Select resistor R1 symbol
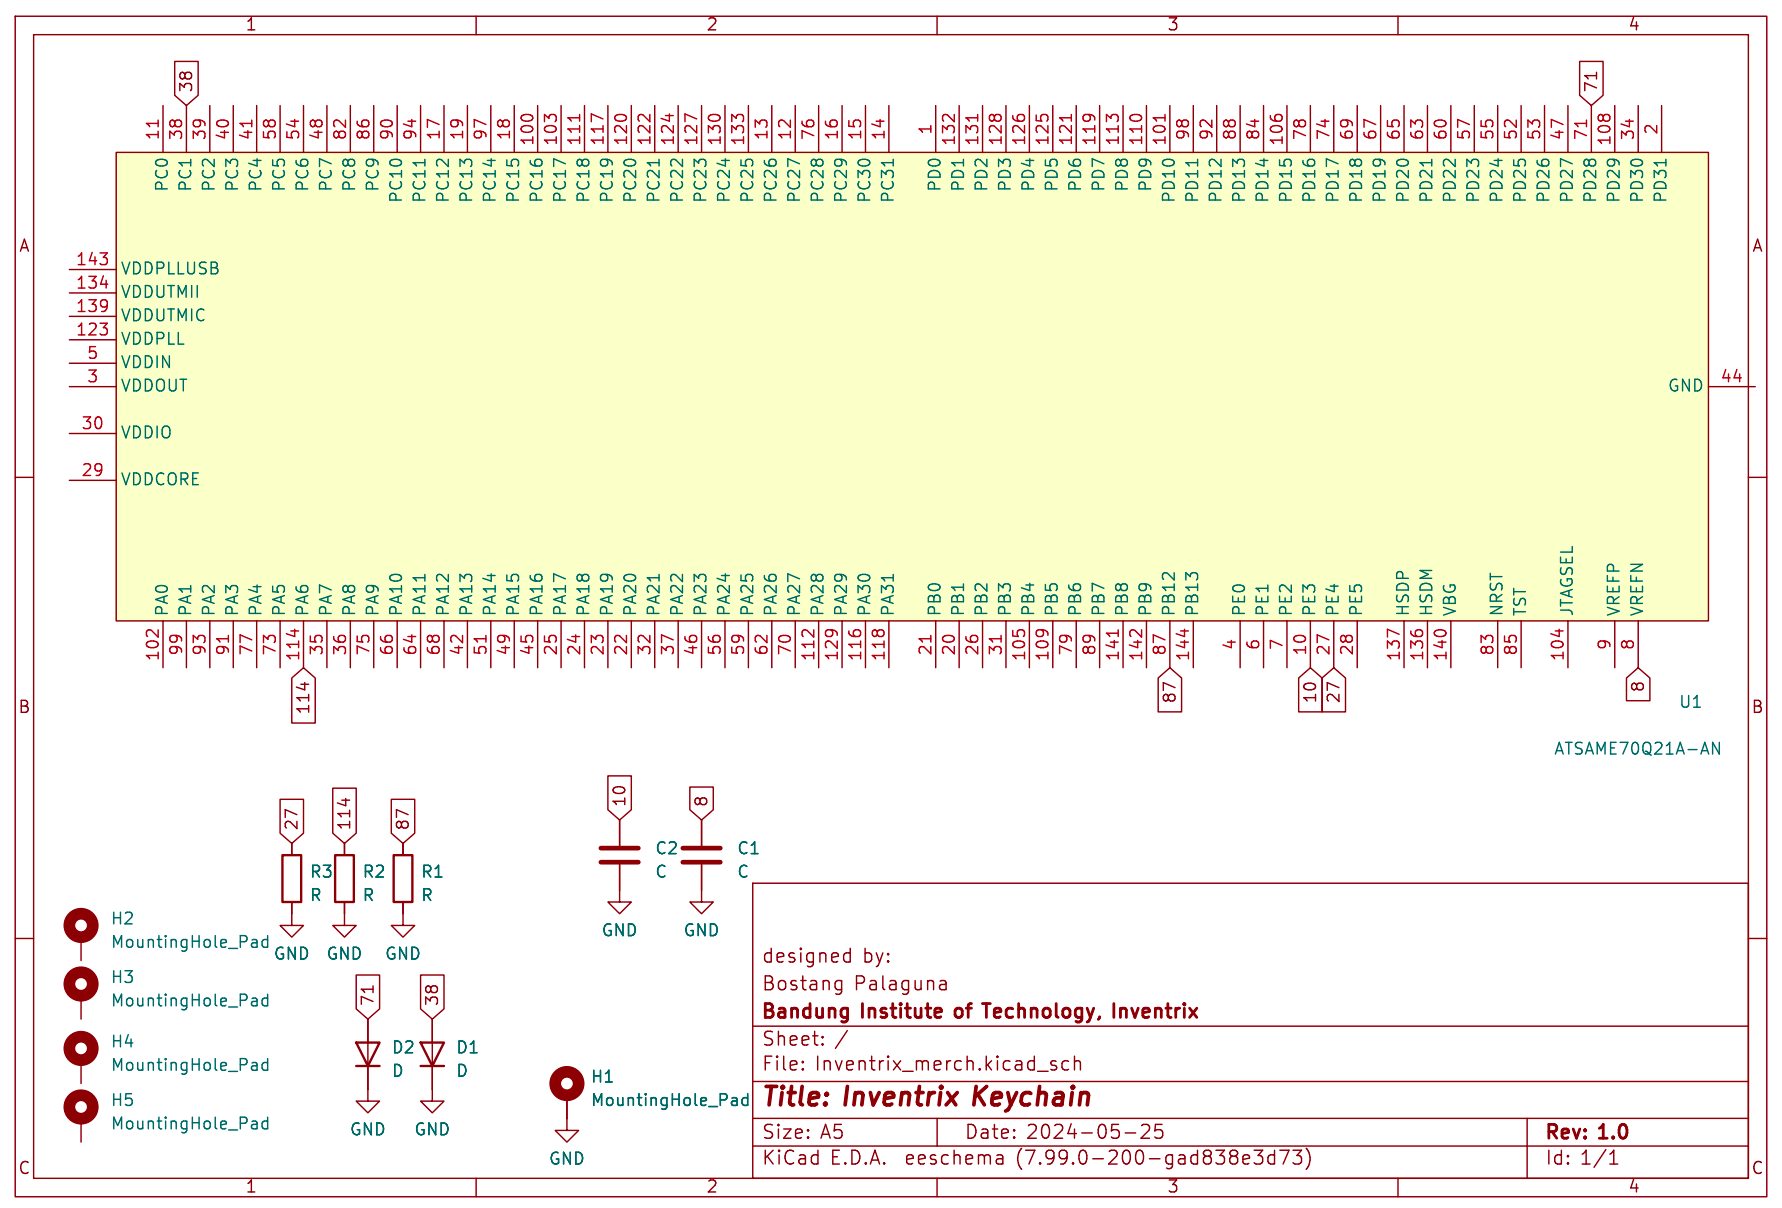The image size is (1782, 1208). [403, 879]
